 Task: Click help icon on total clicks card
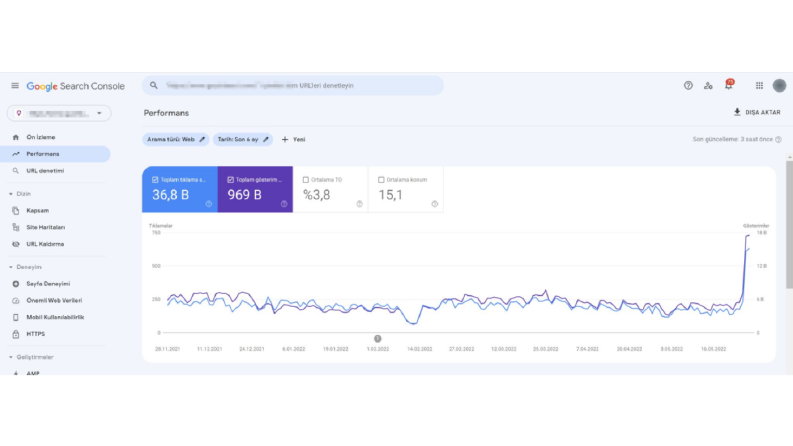coord(209,204)
